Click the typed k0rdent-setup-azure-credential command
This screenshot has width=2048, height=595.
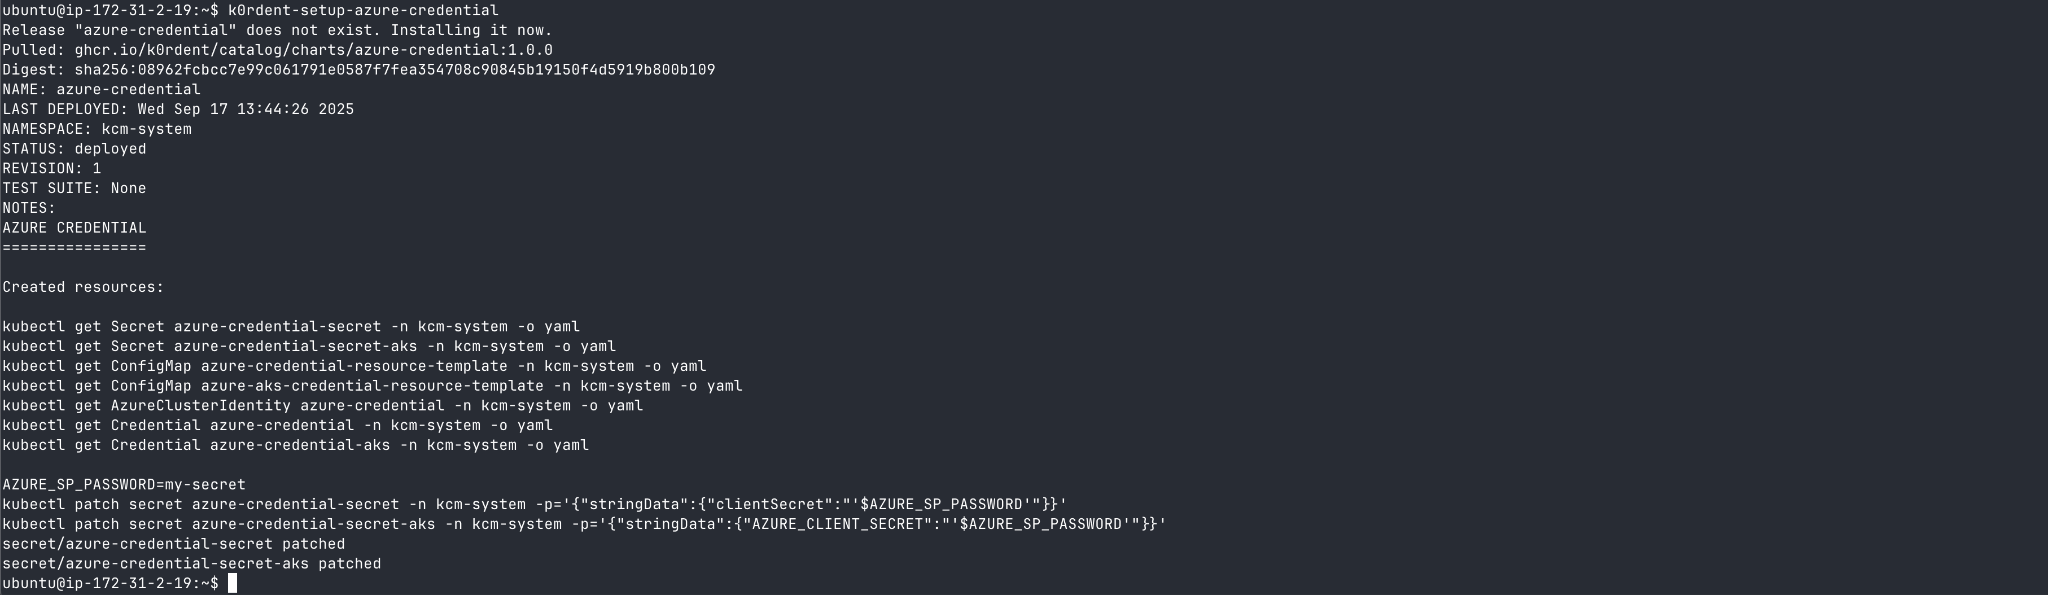coord(363,10)
